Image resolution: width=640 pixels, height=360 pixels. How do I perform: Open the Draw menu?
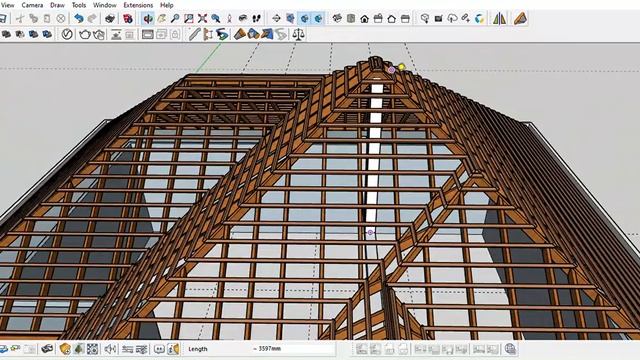57,5
